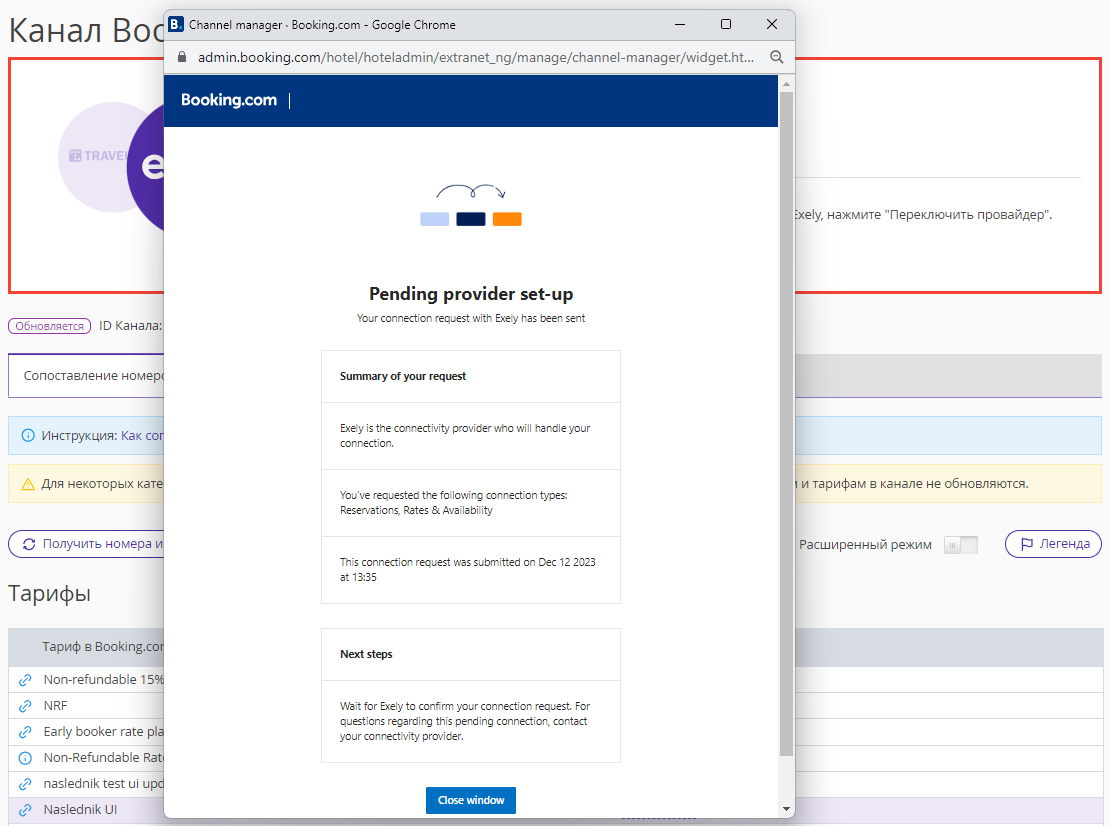
Task: Click the info icon beside Non-Refundable Rate
Action: (x=25, y=758)
